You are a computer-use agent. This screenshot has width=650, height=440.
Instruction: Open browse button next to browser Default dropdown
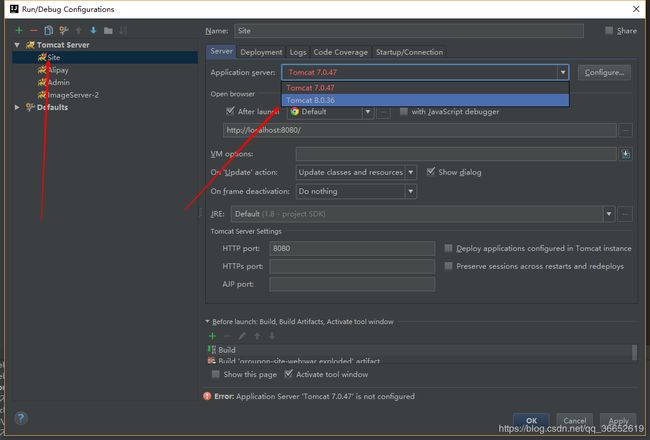(x=383, y=112)
